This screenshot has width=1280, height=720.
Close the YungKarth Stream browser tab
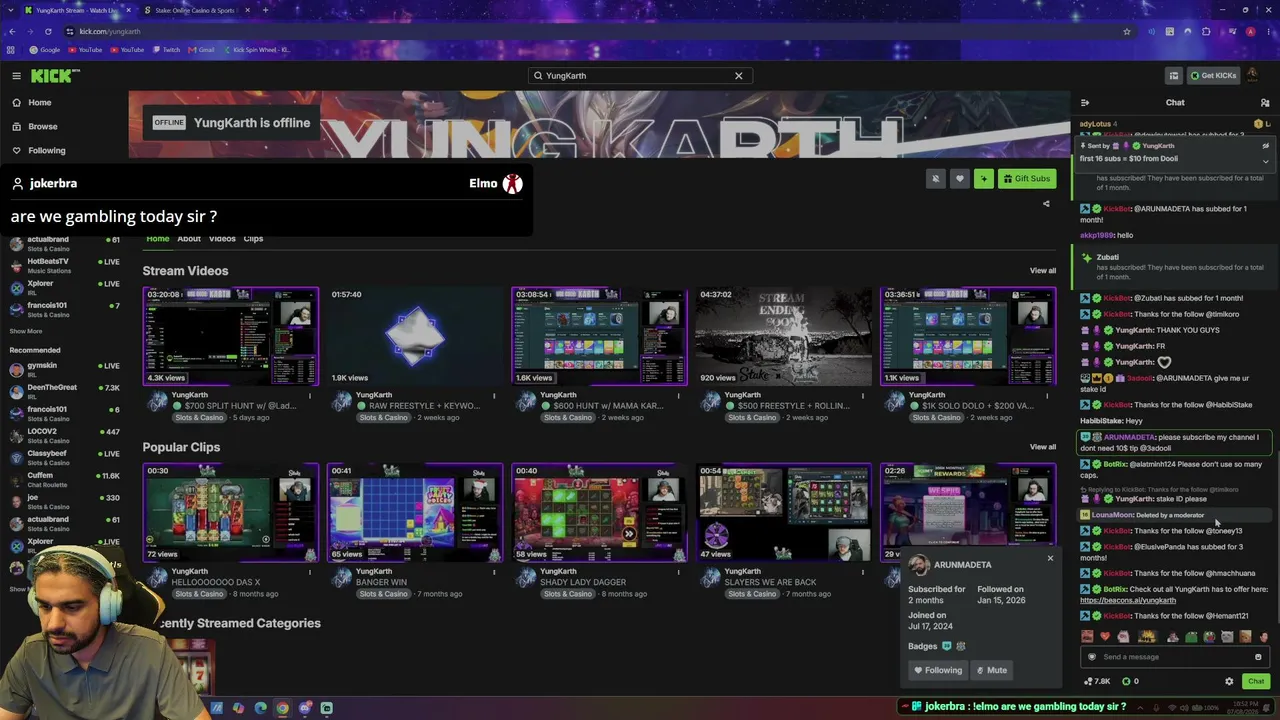click(129, 10)
